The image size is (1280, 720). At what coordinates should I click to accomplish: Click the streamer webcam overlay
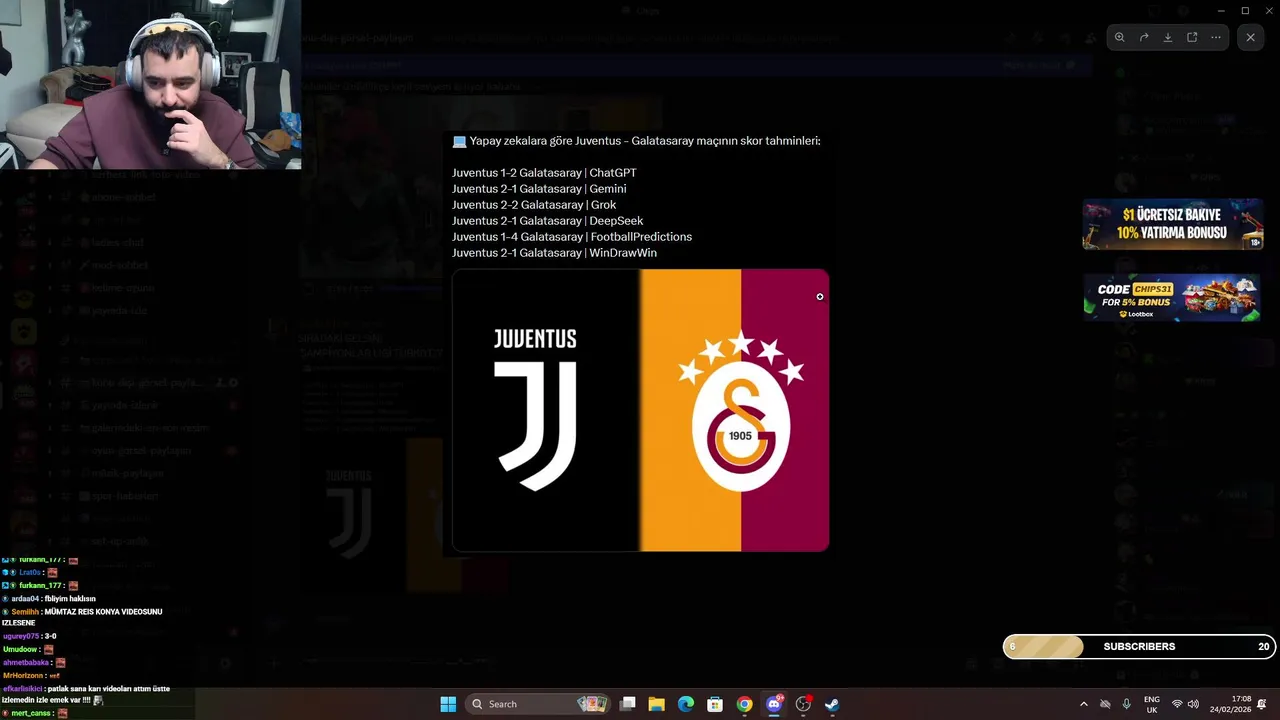pyautogui.click(x=150, y=84)
